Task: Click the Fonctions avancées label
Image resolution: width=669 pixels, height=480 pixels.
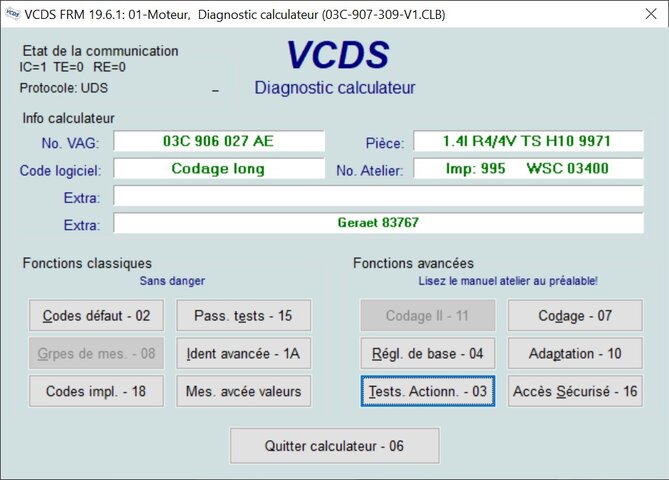Action: point(413,263)
